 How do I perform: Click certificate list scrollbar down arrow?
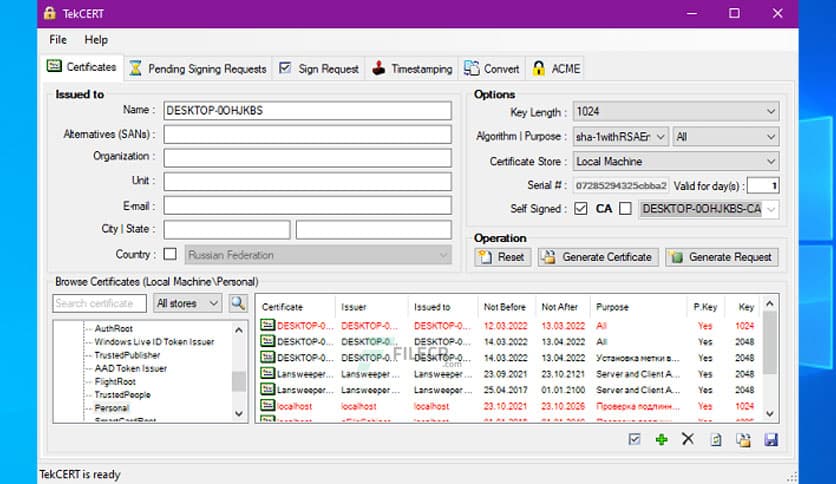click(x=769, y=414)
